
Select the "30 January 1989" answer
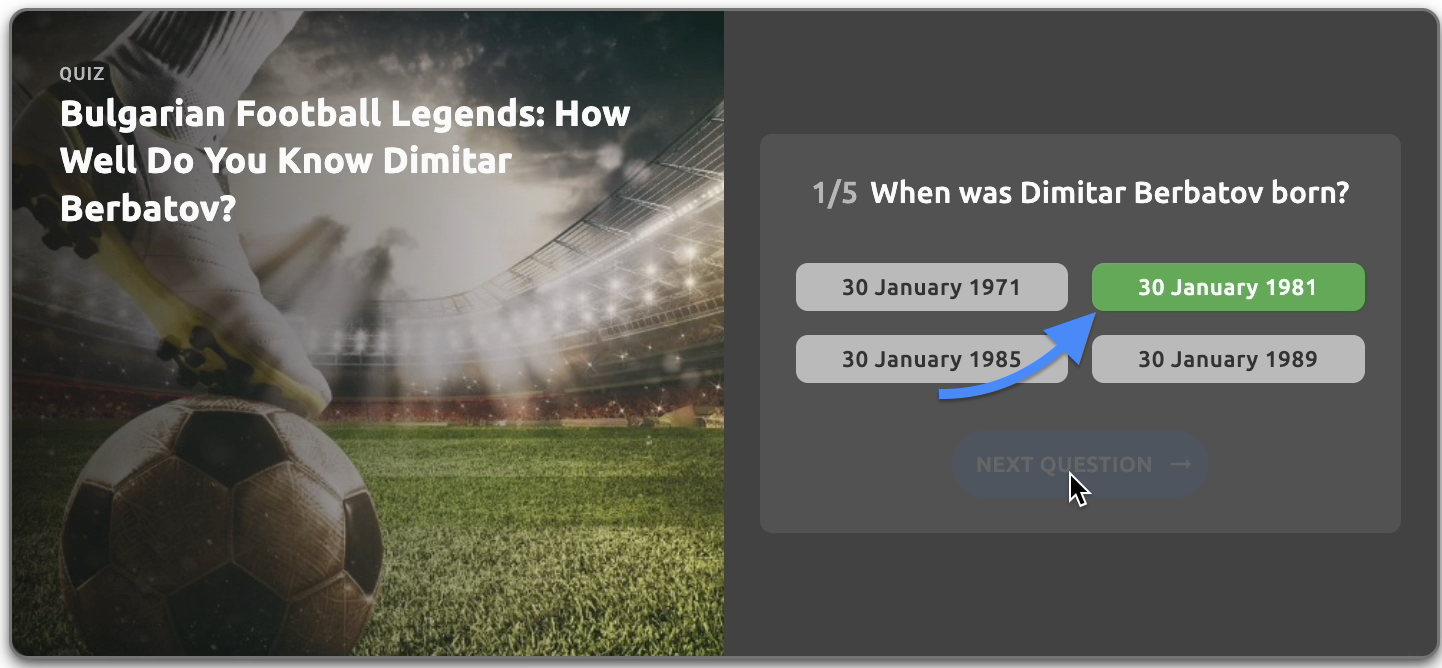[1227, 359]
